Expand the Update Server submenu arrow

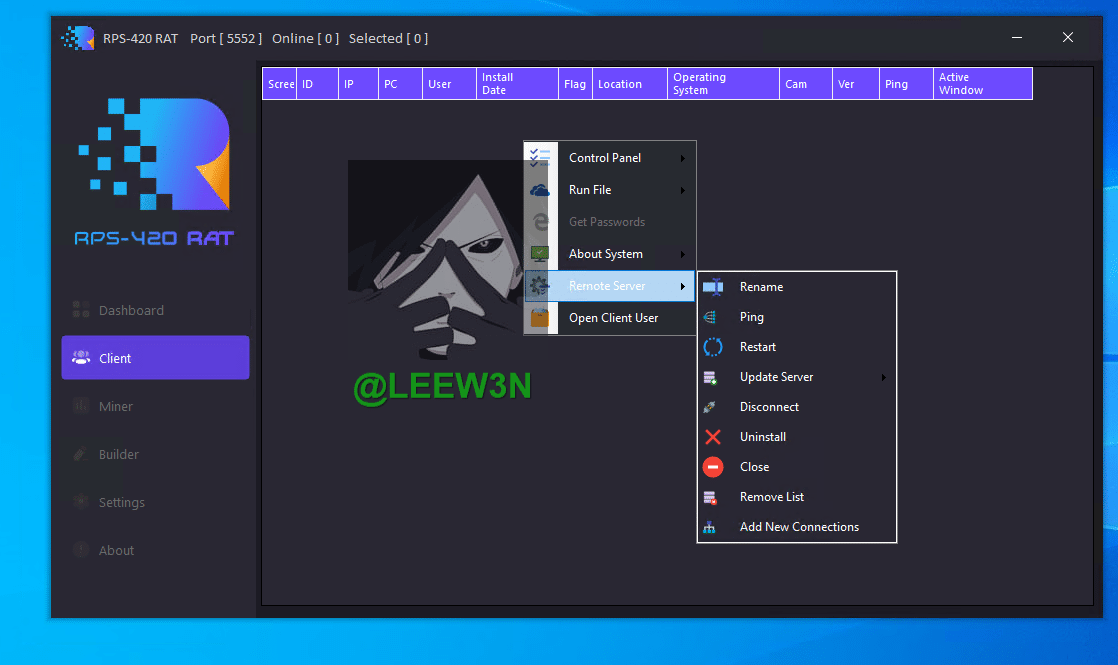[x=883, y=377]
